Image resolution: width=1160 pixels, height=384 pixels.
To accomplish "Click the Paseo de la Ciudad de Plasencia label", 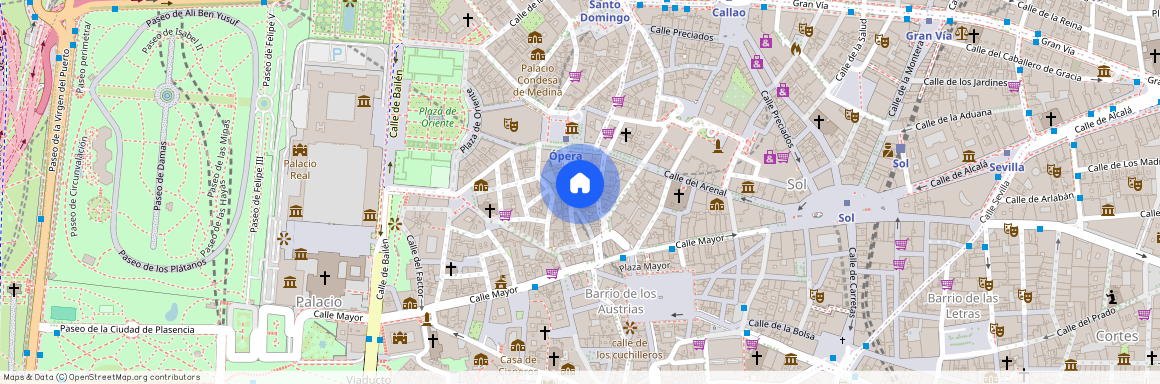I will [x=127, y=329].
